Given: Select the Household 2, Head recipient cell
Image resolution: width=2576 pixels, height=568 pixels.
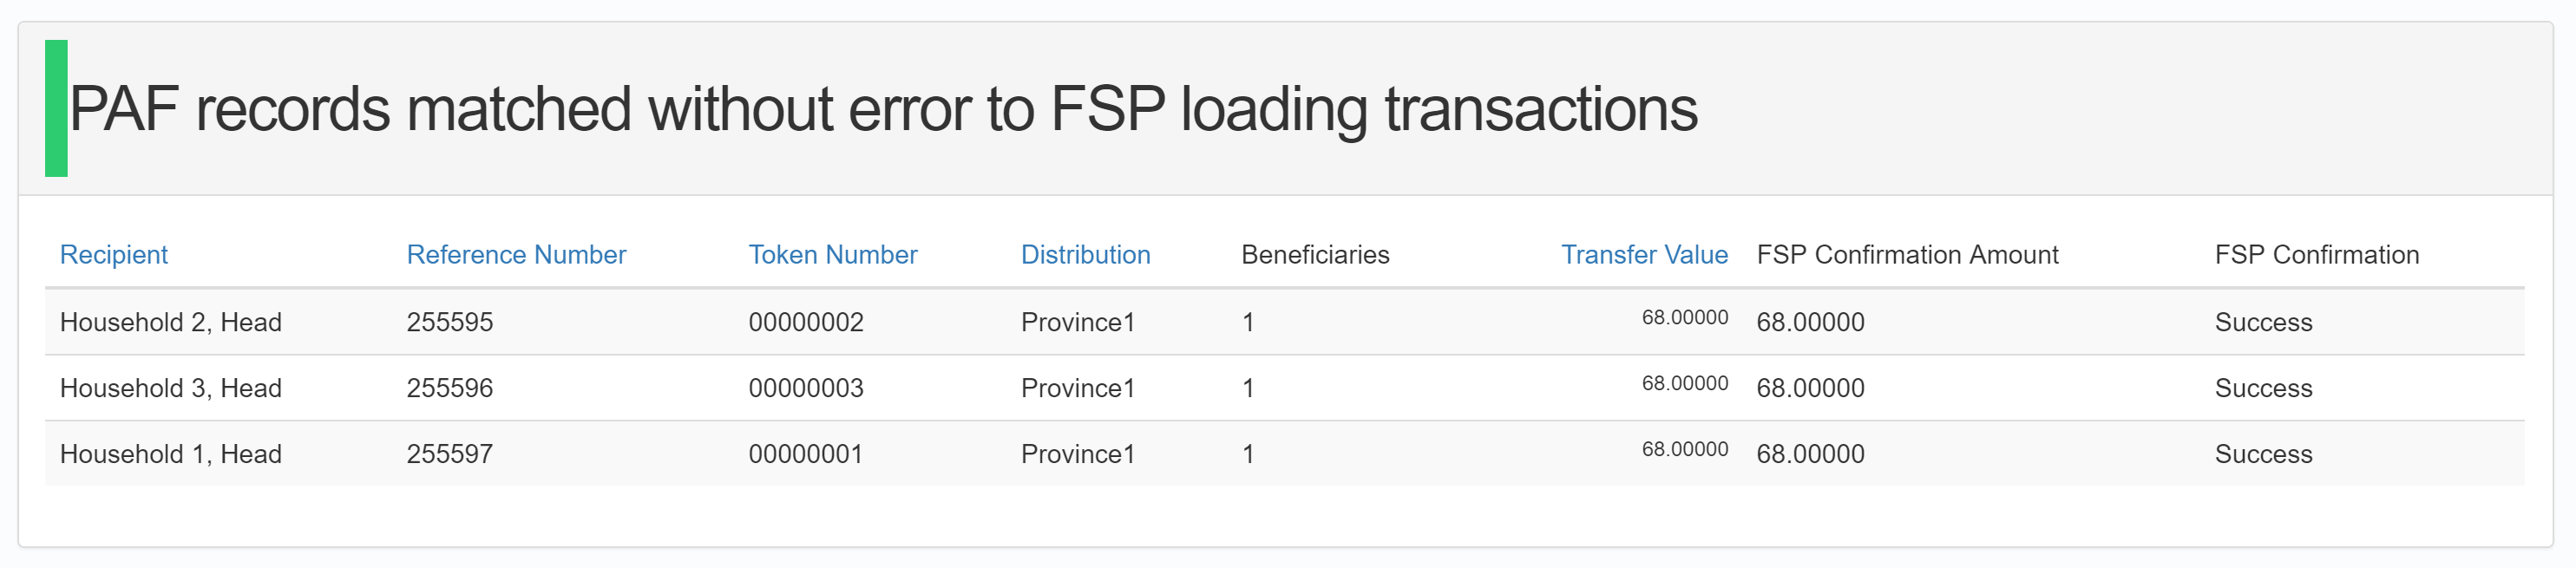Looking at the screenshot, I should [171, 322].
